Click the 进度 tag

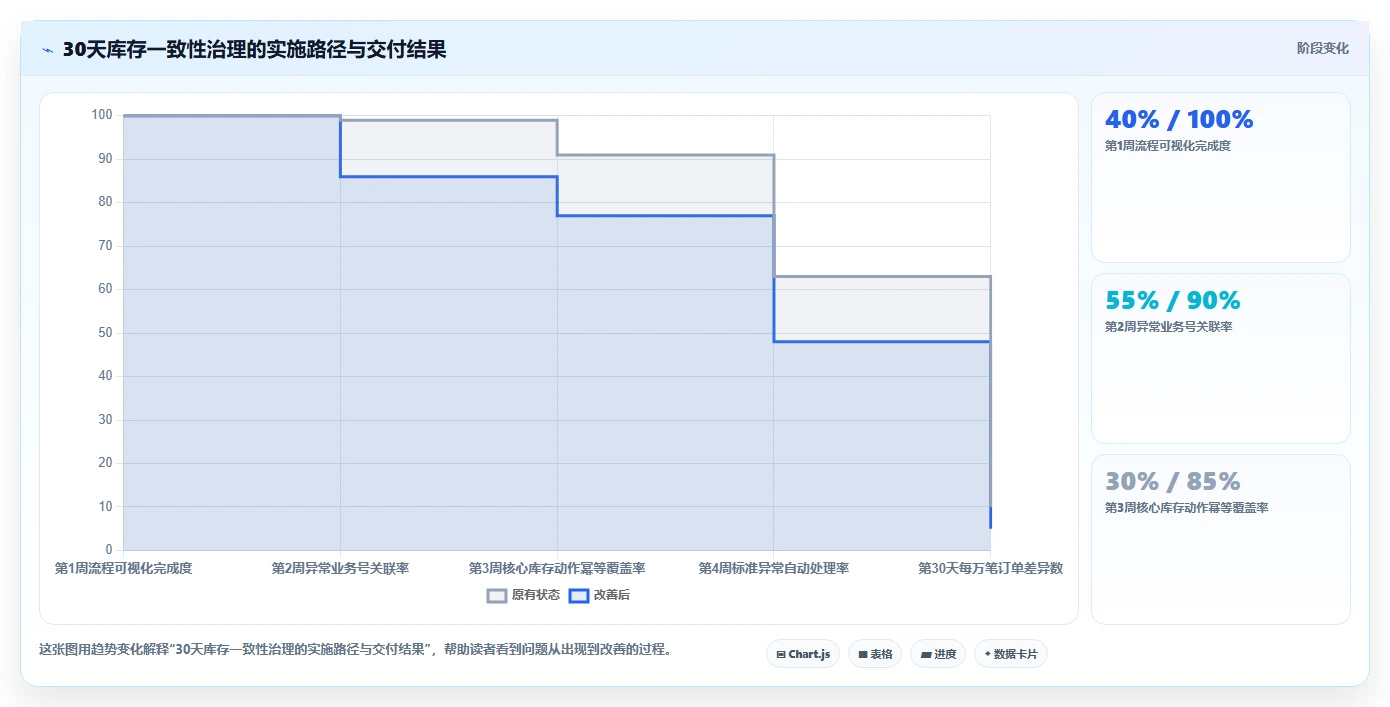(938, 654)
